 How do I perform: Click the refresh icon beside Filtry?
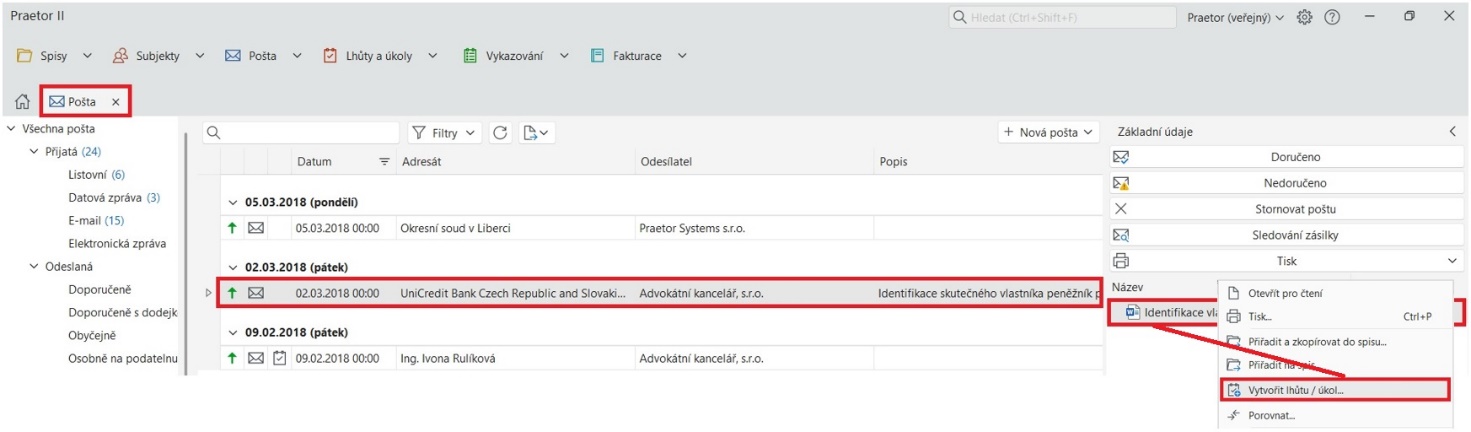pyautogui.click(x=501, y=133)
